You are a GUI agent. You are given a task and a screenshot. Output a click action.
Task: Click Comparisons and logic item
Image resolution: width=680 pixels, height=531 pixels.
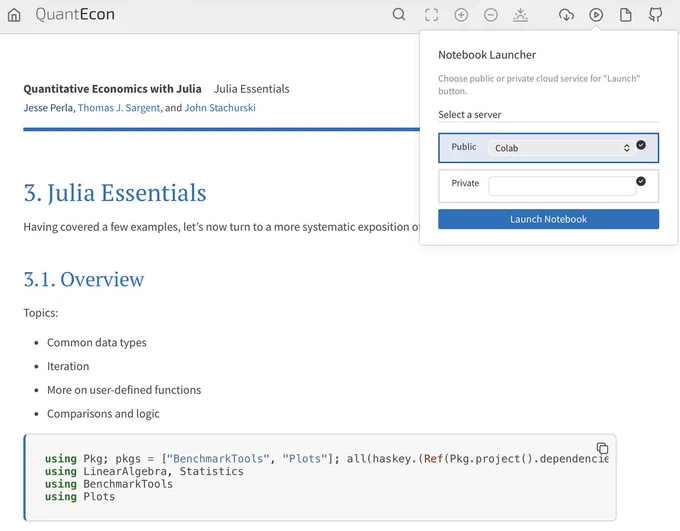click(103, 413)
